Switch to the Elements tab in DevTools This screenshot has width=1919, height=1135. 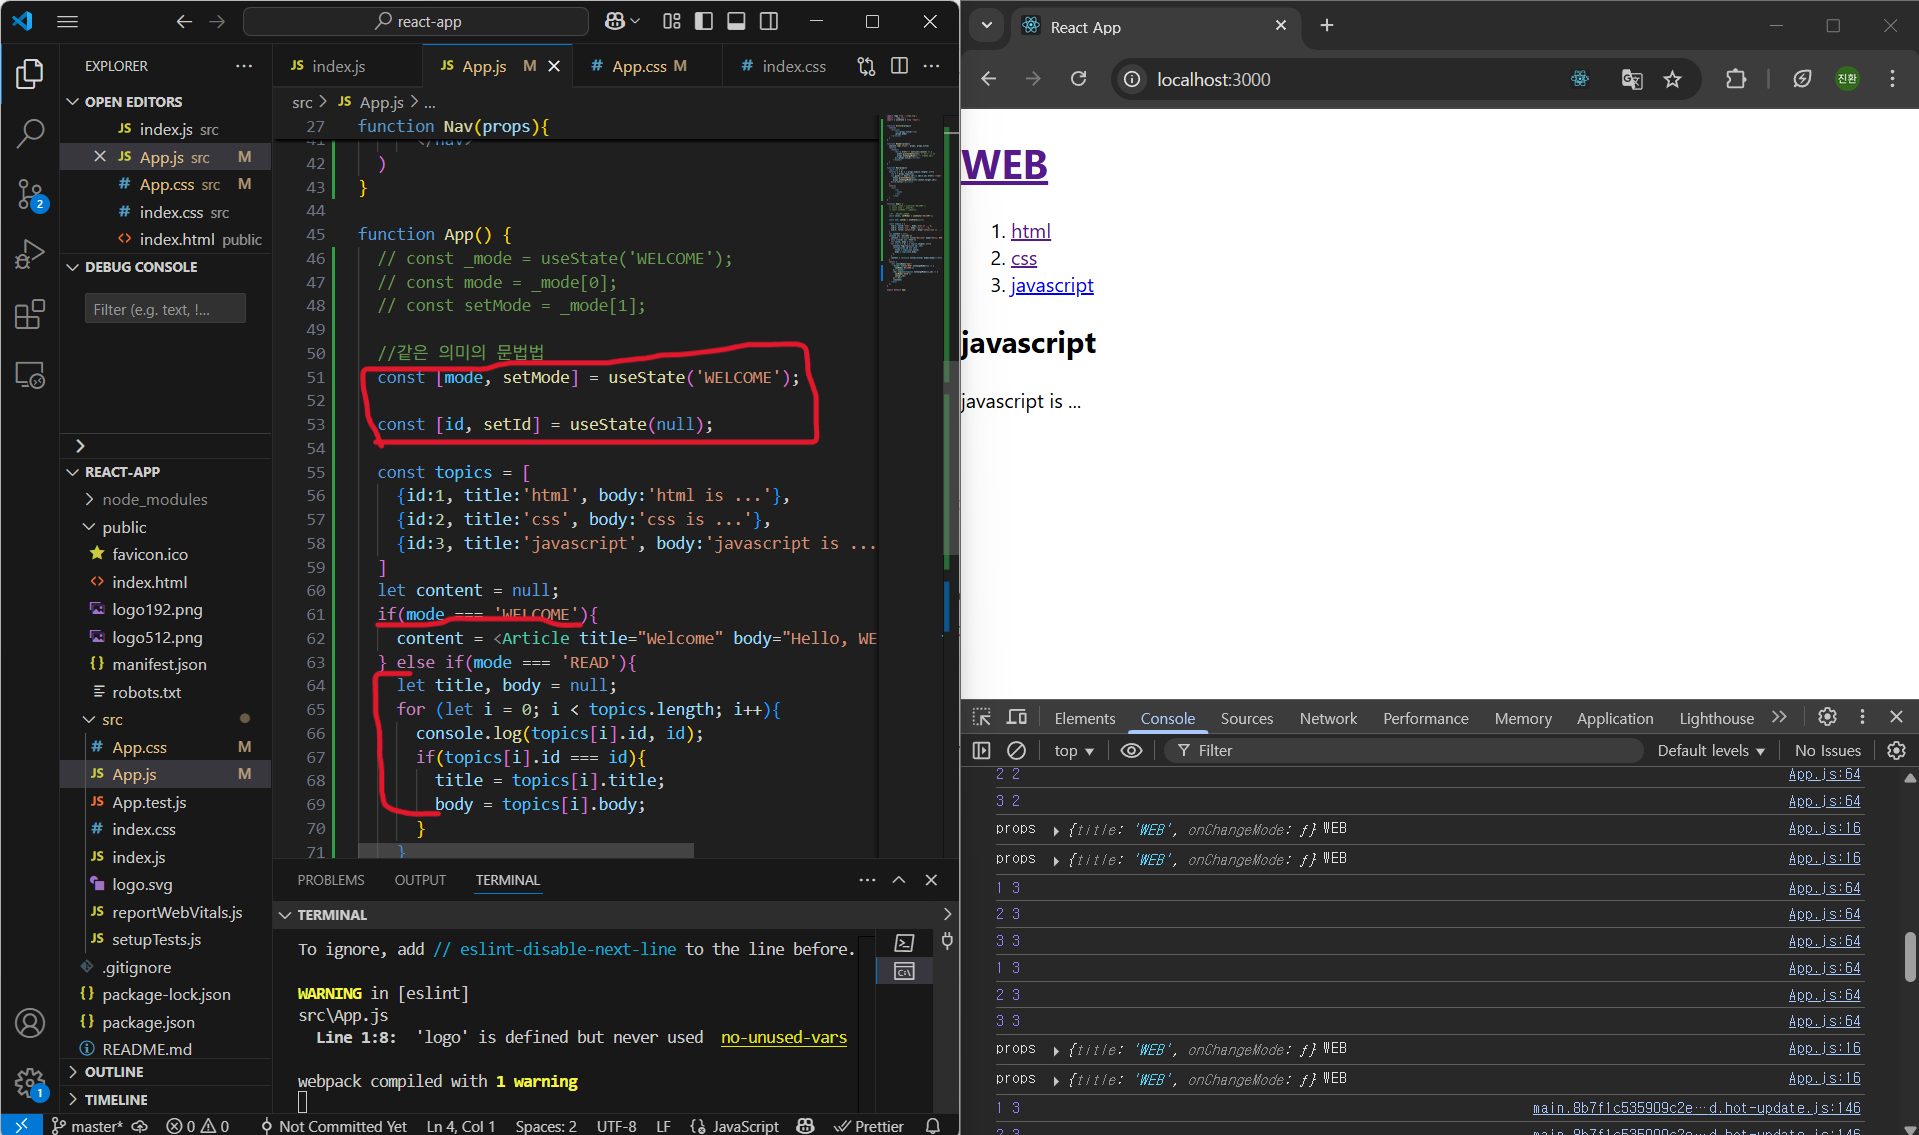tap(1084, 718)
